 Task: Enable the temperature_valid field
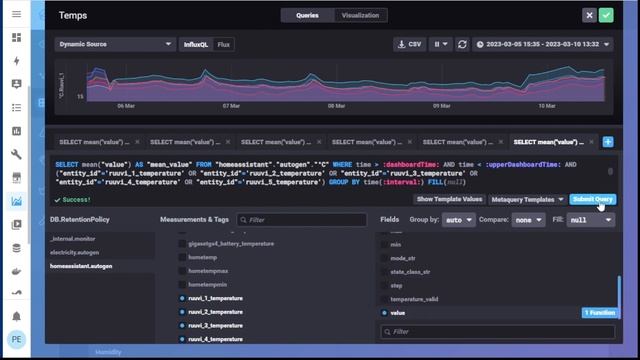[x=384, y=299]
